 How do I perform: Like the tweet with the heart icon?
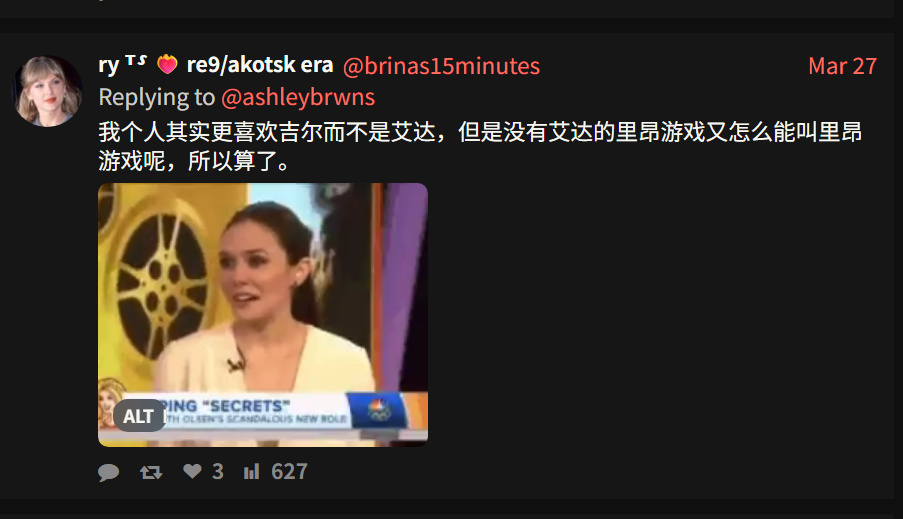pos(192,471)
